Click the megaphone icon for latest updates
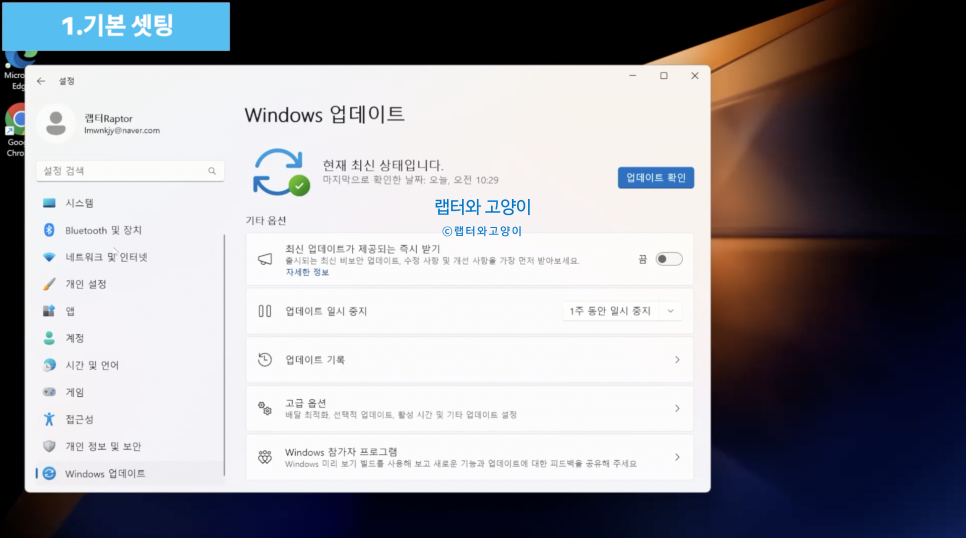 click(265, 259)
